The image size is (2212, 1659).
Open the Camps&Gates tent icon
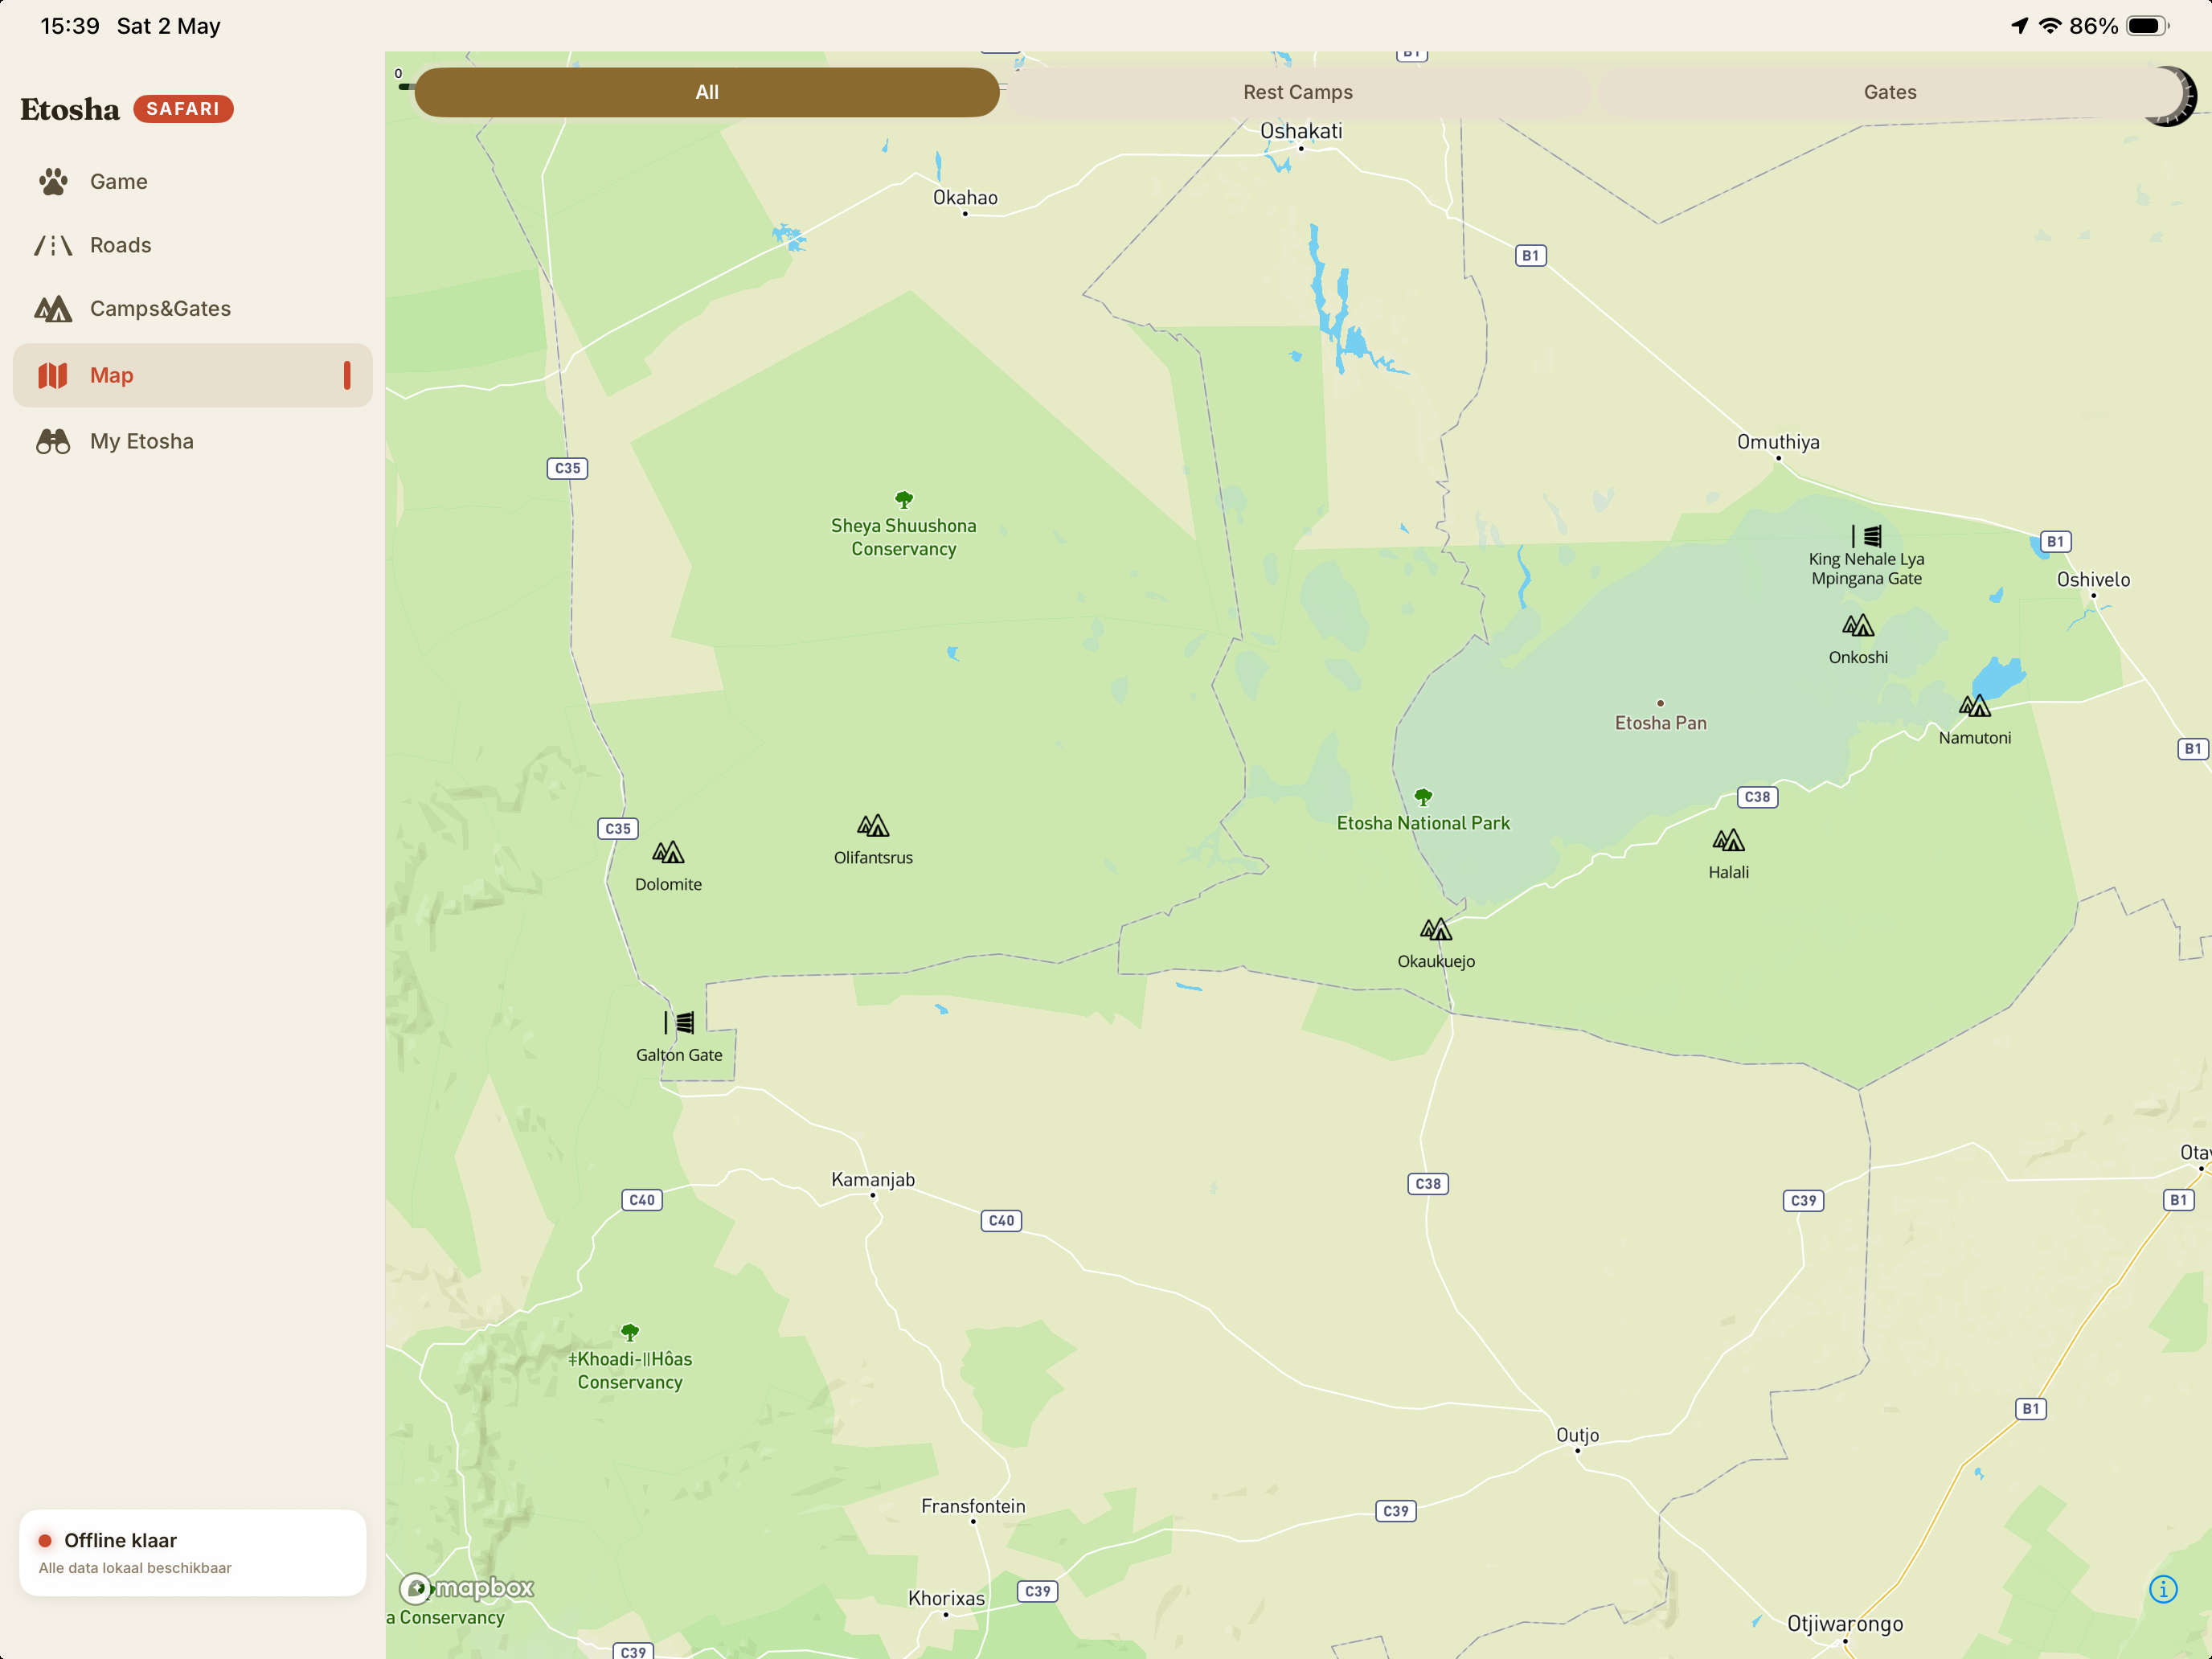coord(53,309)
